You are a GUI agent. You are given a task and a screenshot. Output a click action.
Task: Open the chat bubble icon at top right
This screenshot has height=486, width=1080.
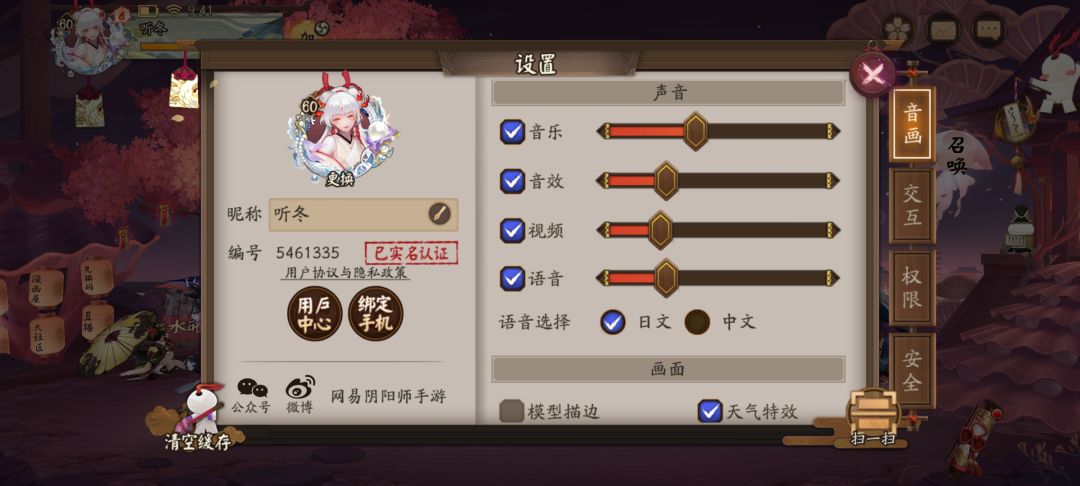tap(988, 30)
